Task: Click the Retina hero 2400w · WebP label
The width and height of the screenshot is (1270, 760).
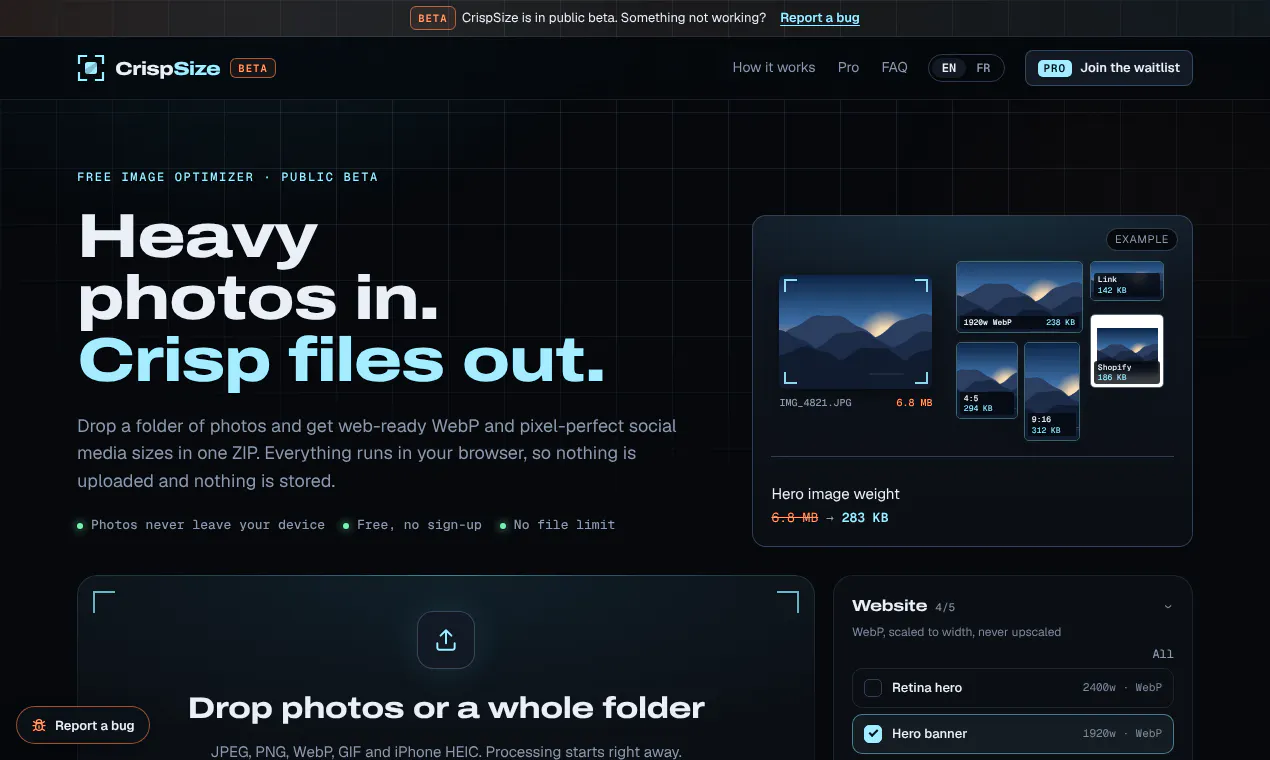Action: point(1122,688)
